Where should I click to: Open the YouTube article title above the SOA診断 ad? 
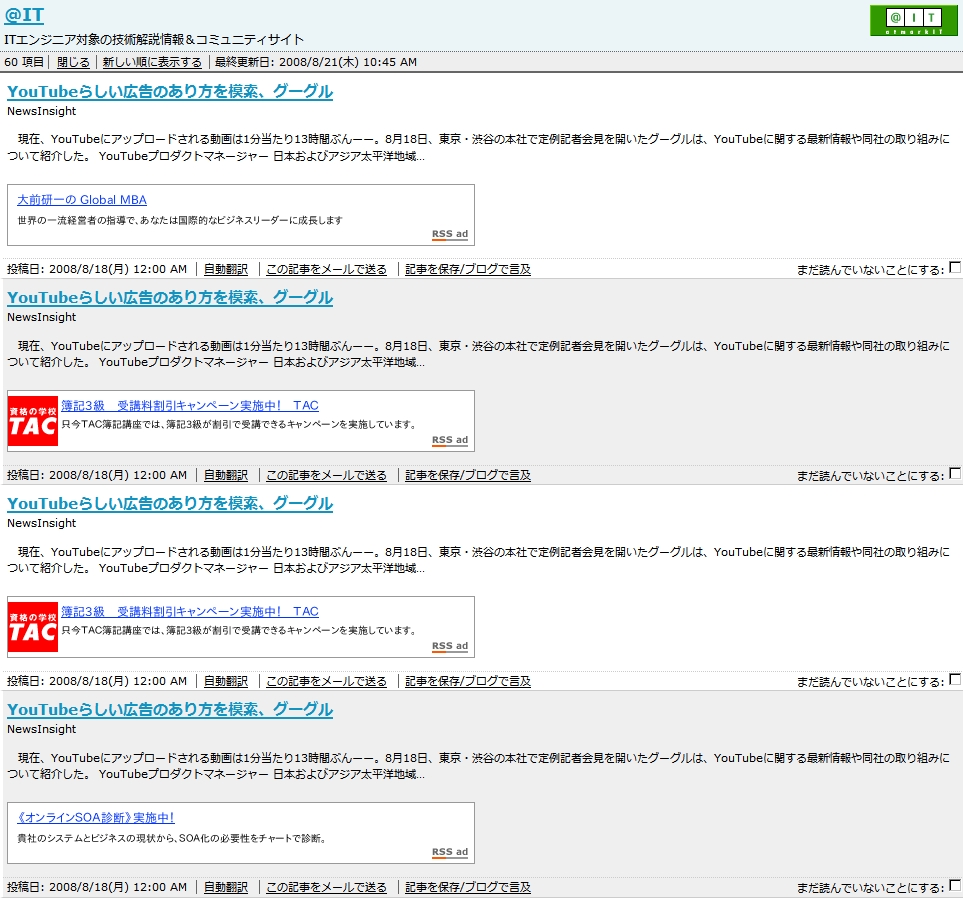pos(170,709)
